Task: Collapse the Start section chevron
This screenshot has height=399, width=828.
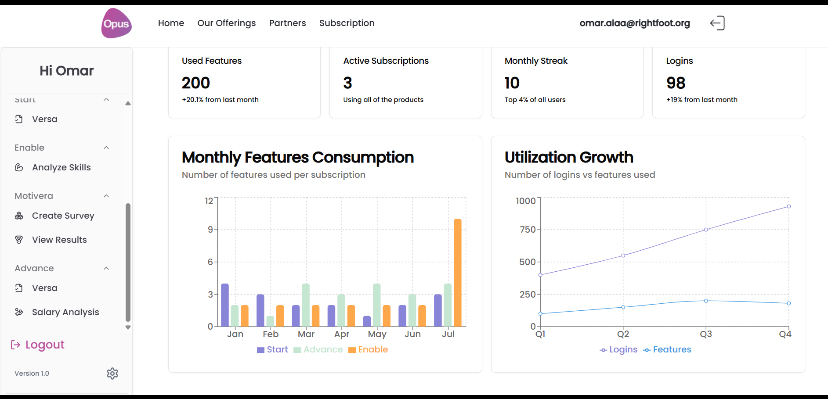Action: pos(106,99)
